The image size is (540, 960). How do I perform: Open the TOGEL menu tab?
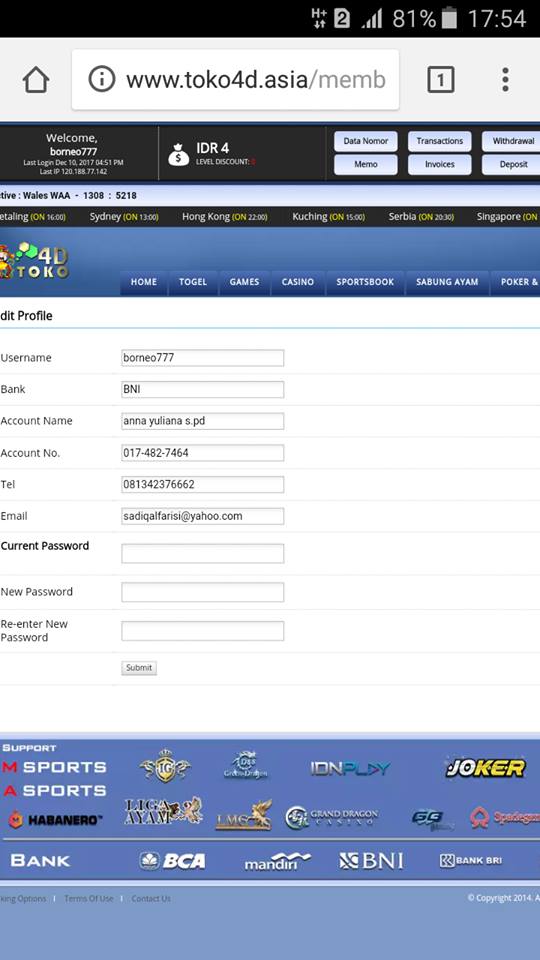click(193, 282)
